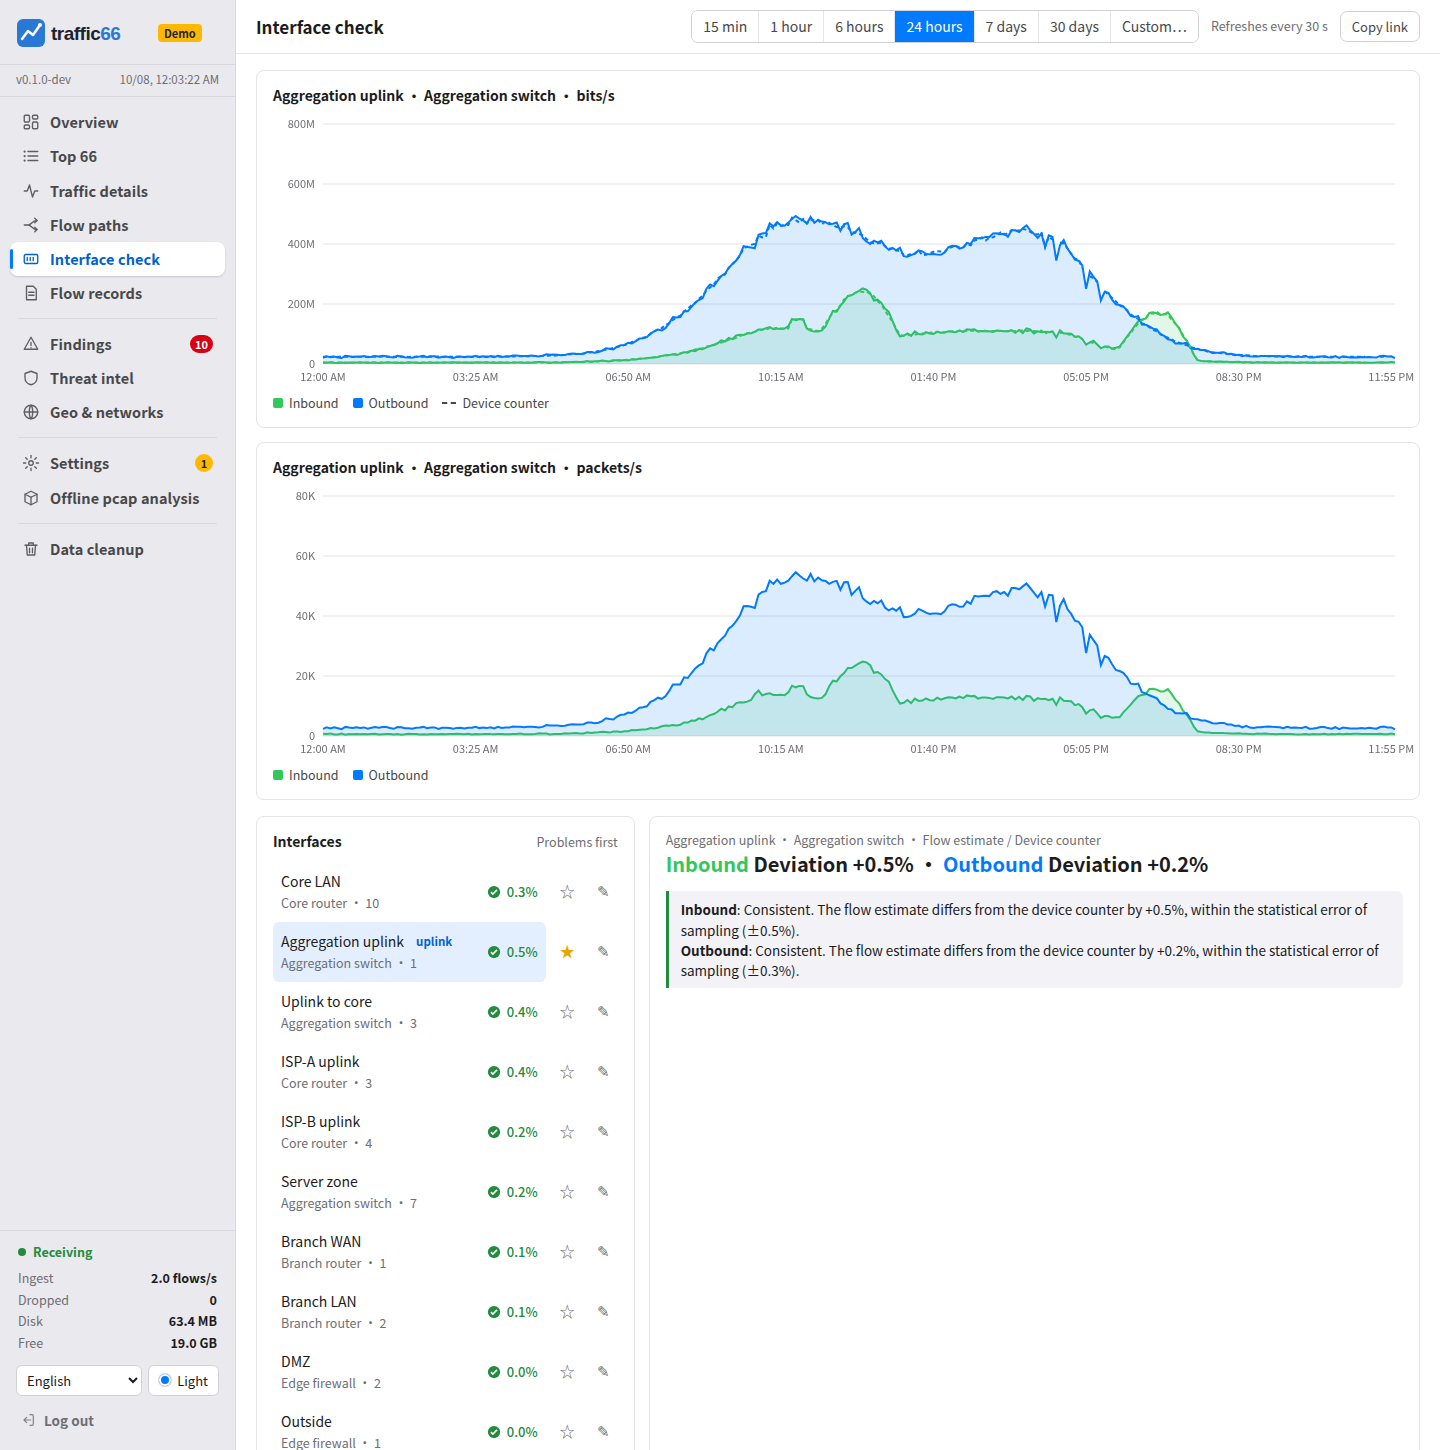Edit the Core LAN interface pencil
Viewport: 1440px width, 1450px height.
click(603, 891)
